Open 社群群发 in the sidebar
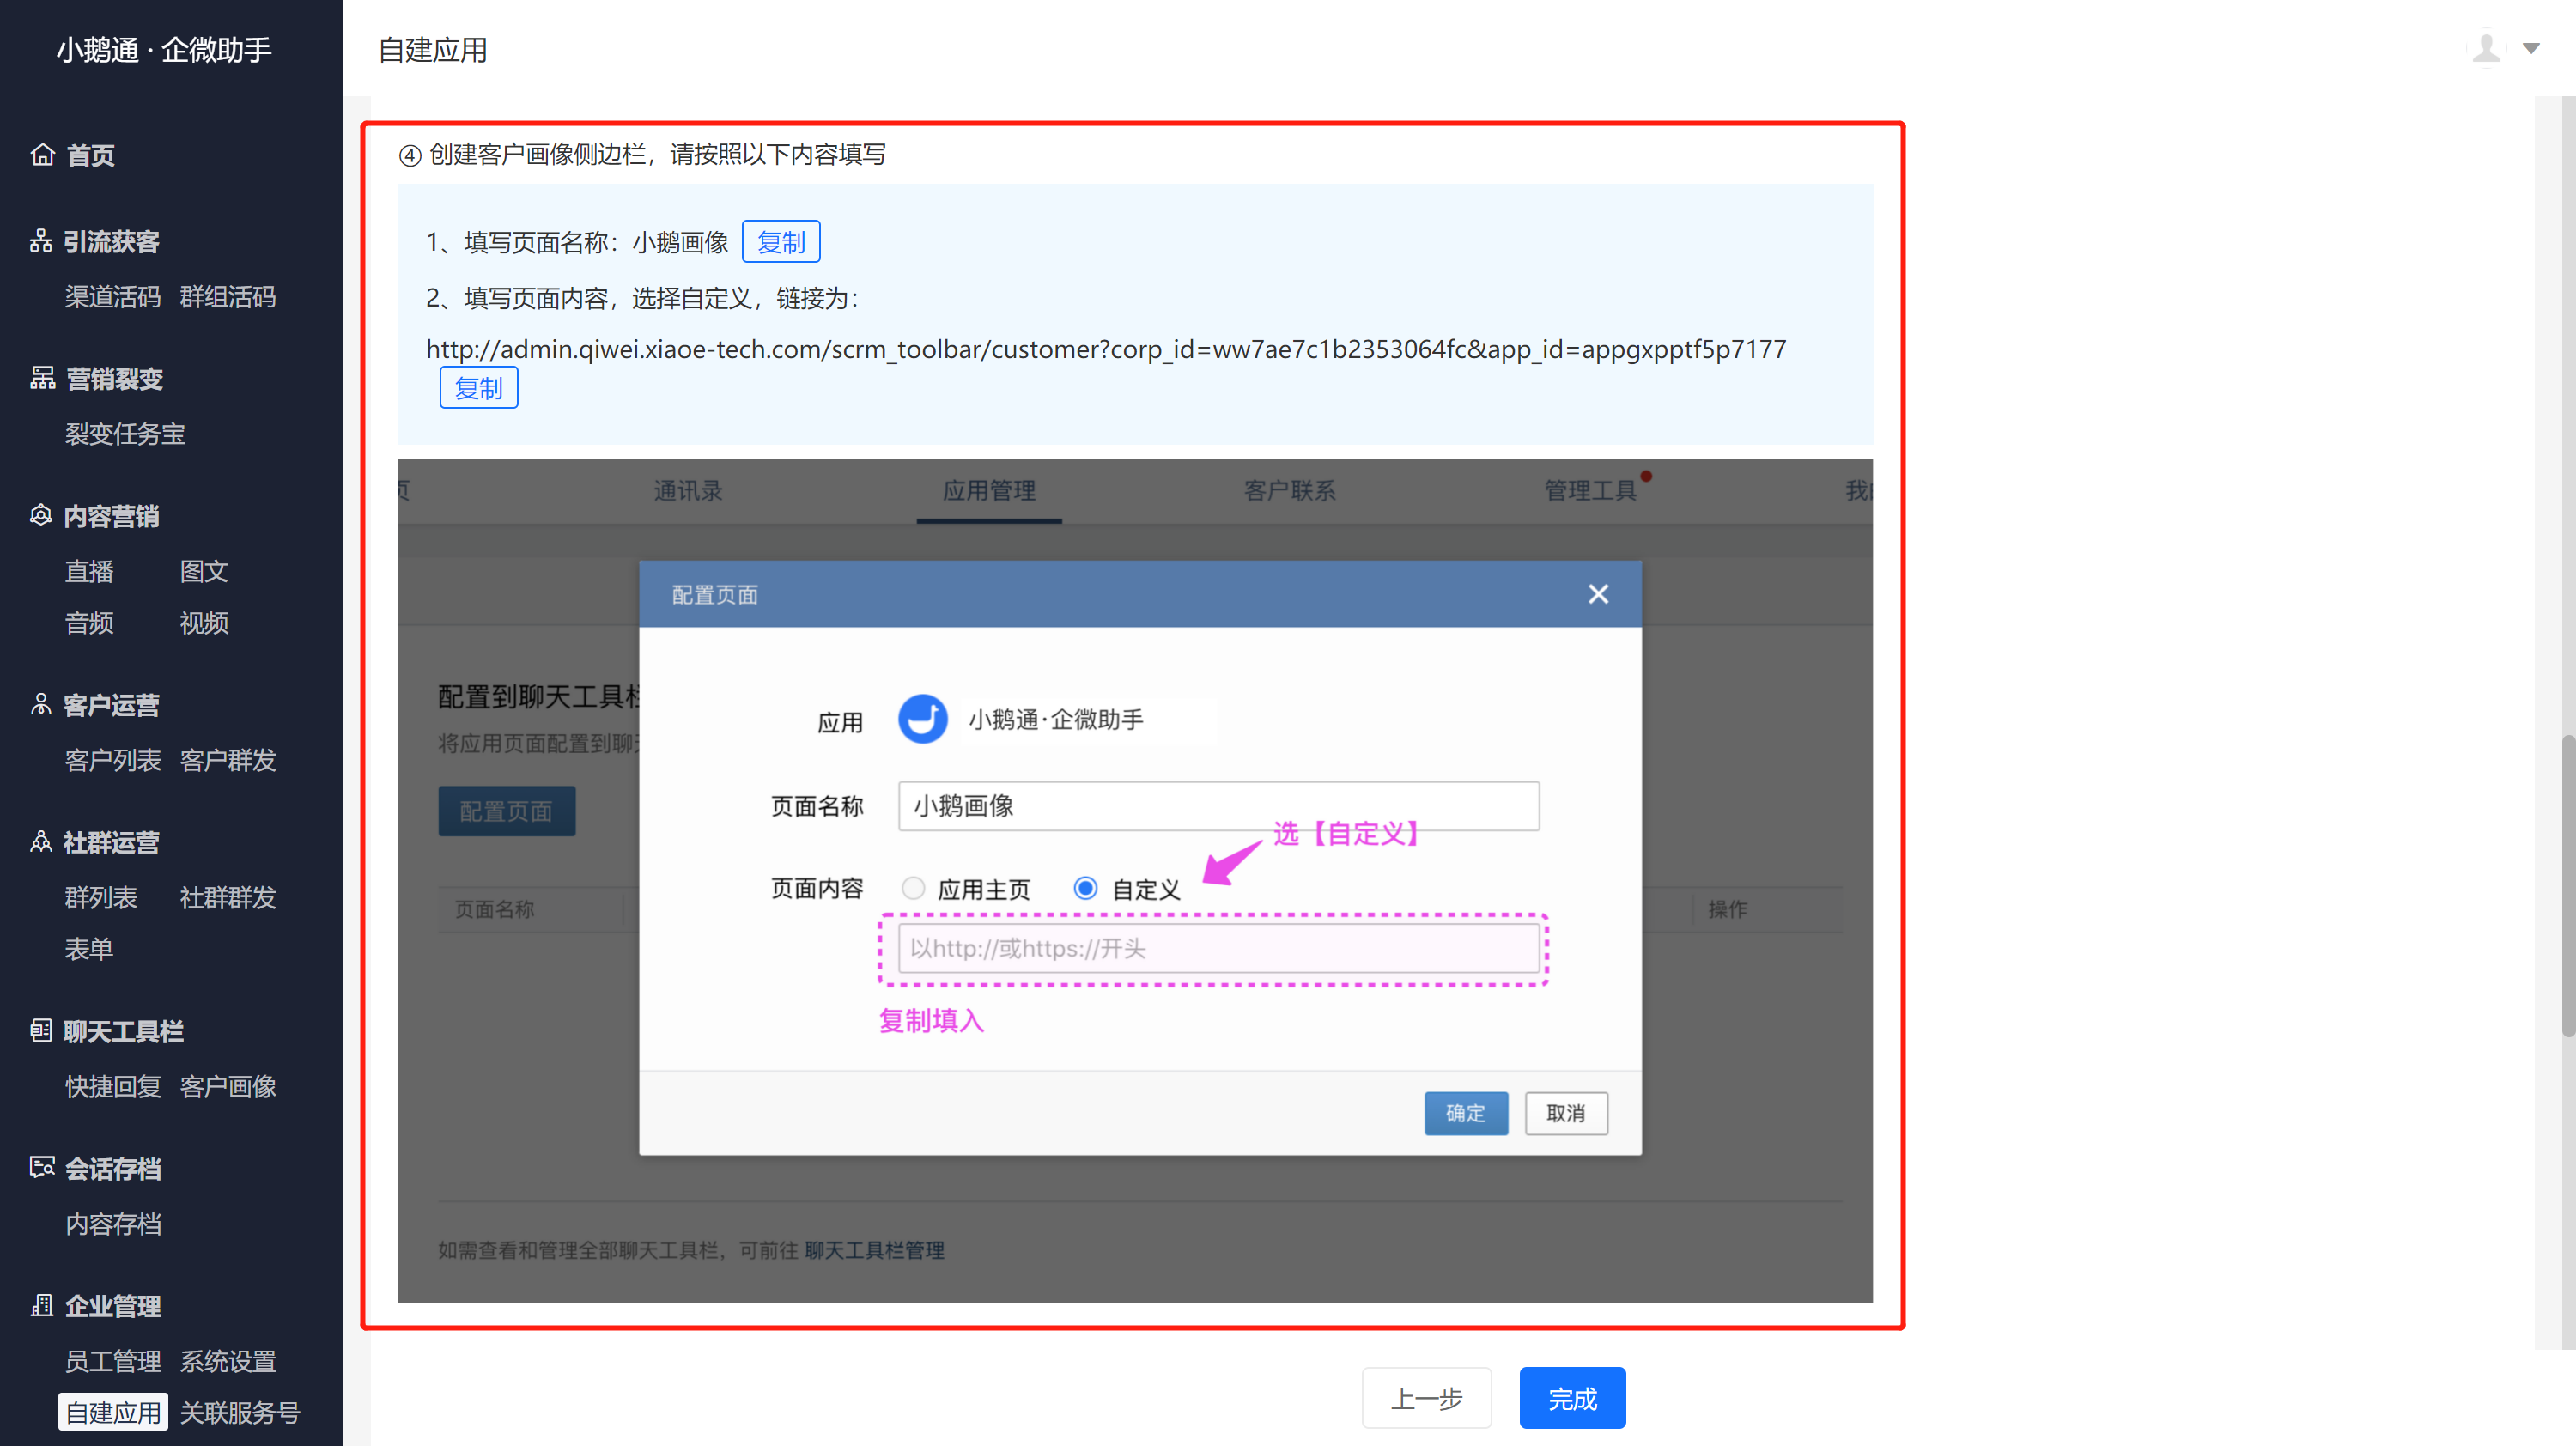The height and width of the screenshot is (1446, 2576). click(x=228, y=897)
